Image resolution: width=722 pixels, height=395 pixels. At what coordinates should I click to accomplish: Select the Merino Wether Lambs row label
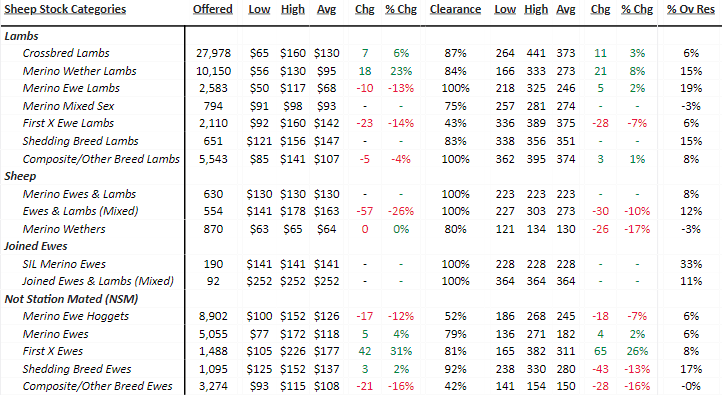[x=79, y=71]
